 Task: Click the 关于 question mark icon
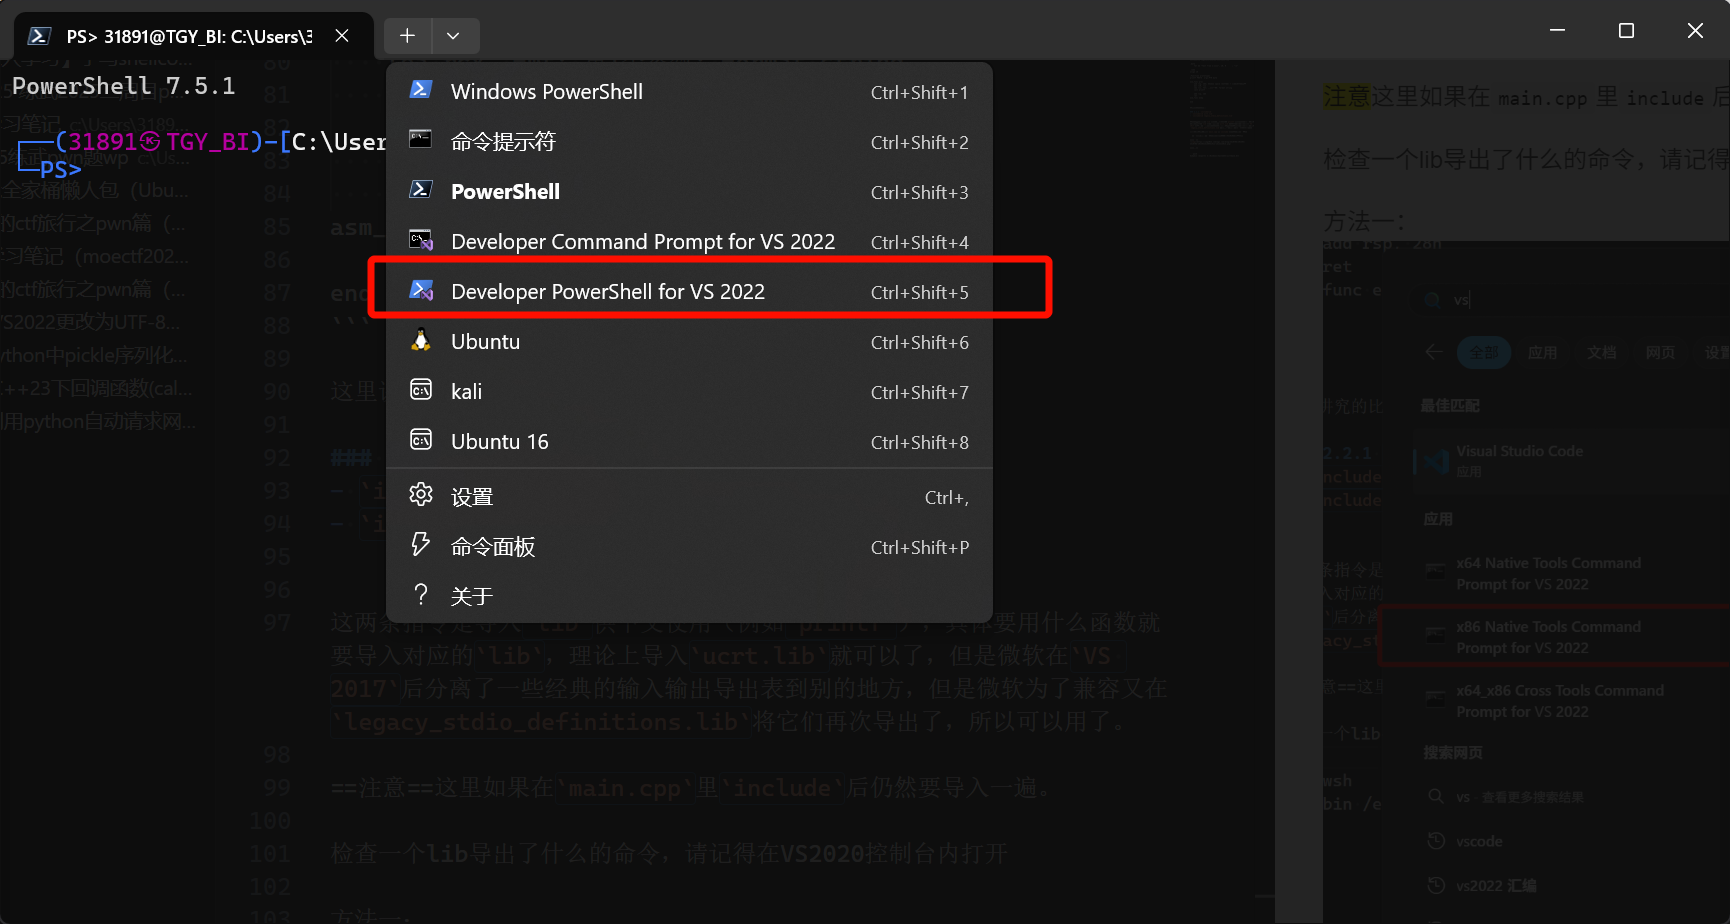click(x=421, y=595)
